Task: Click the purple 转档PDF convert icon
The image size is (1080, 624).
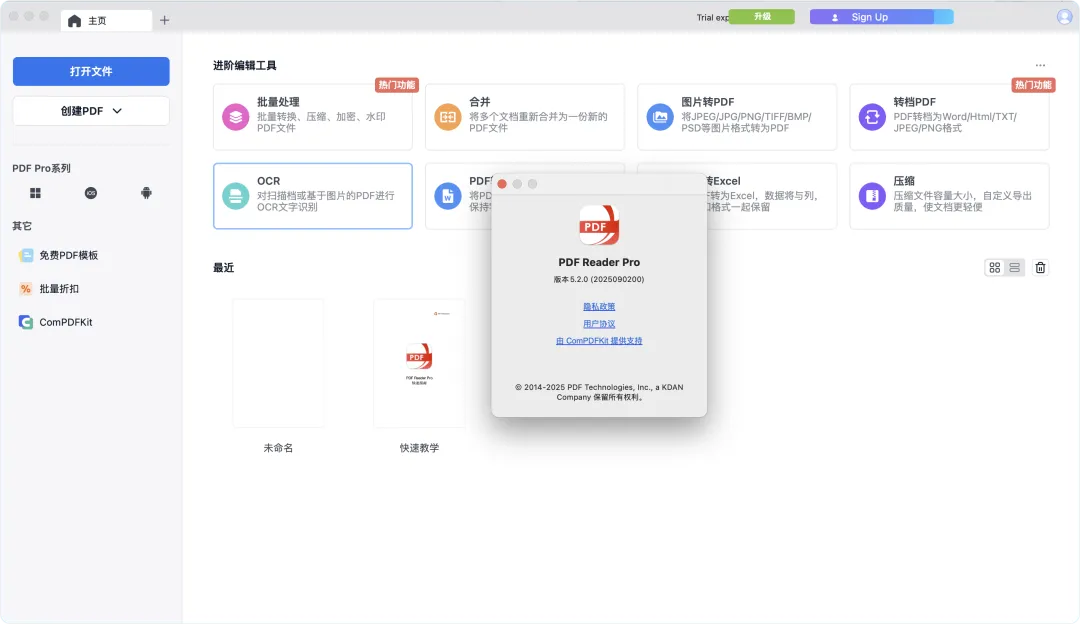Action: pyautogui.click(x=872, y=117)
